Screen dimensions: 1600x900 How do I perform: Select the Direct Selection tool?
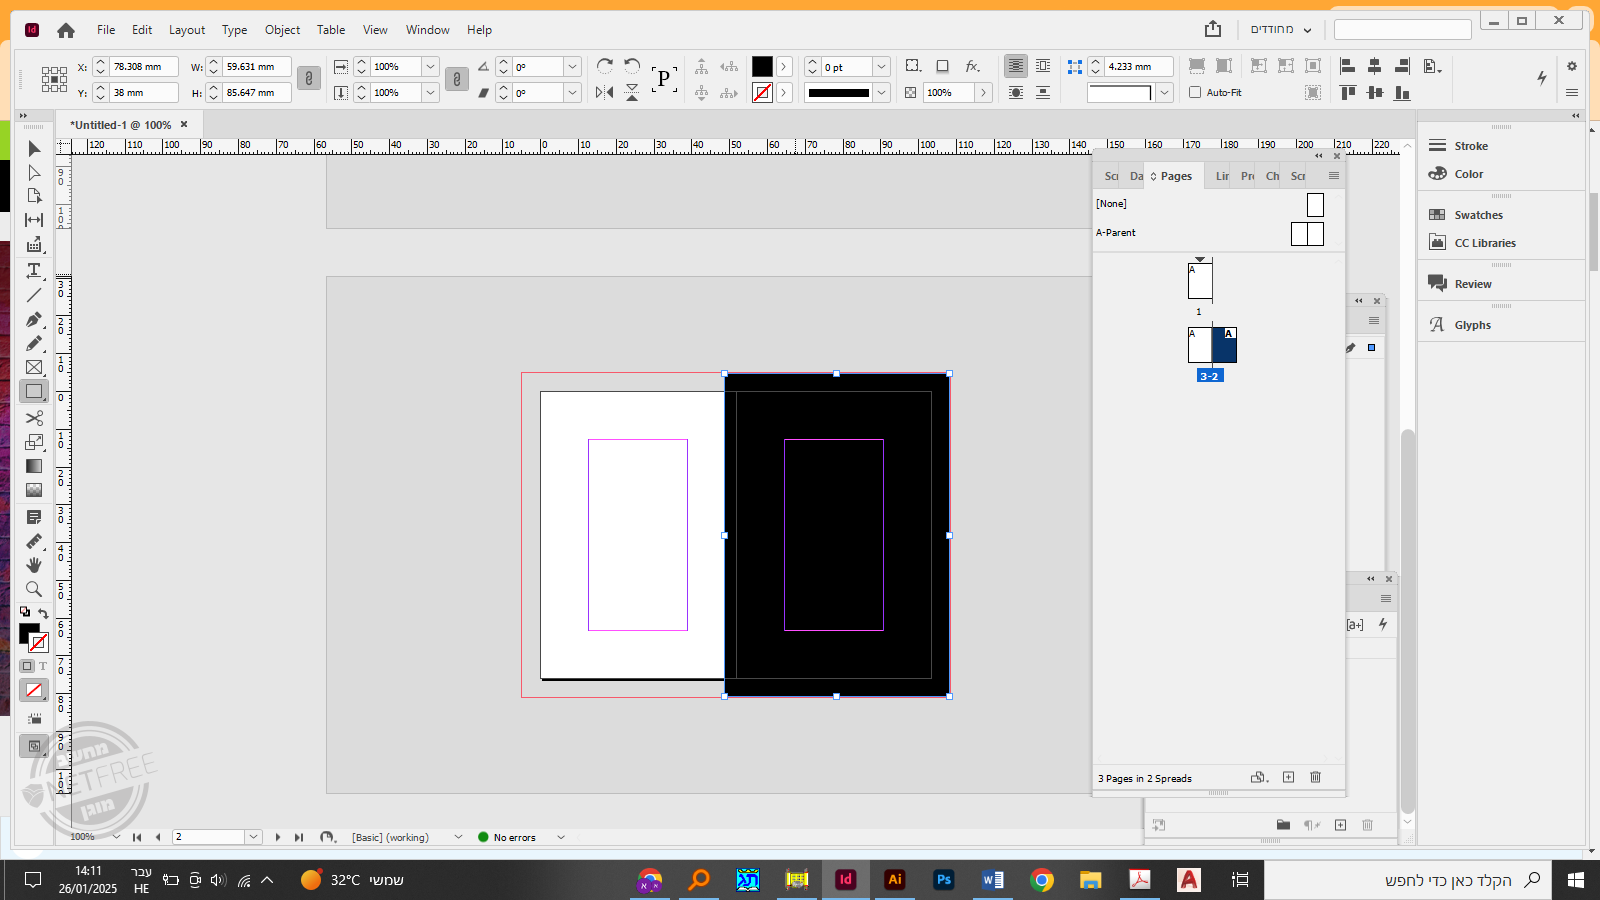34,173
